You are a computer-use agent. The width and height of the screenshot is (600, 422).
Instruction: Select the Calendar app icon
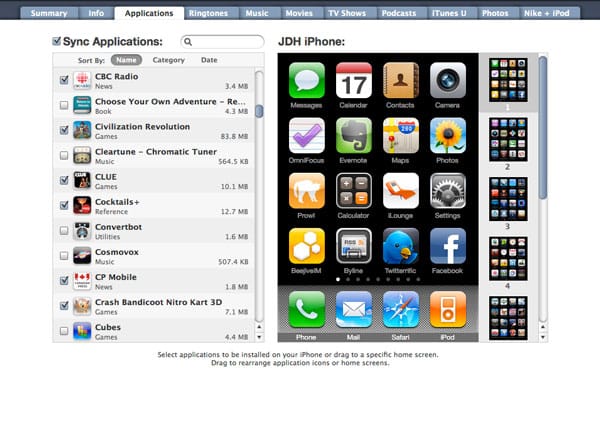tap(354, 80)
